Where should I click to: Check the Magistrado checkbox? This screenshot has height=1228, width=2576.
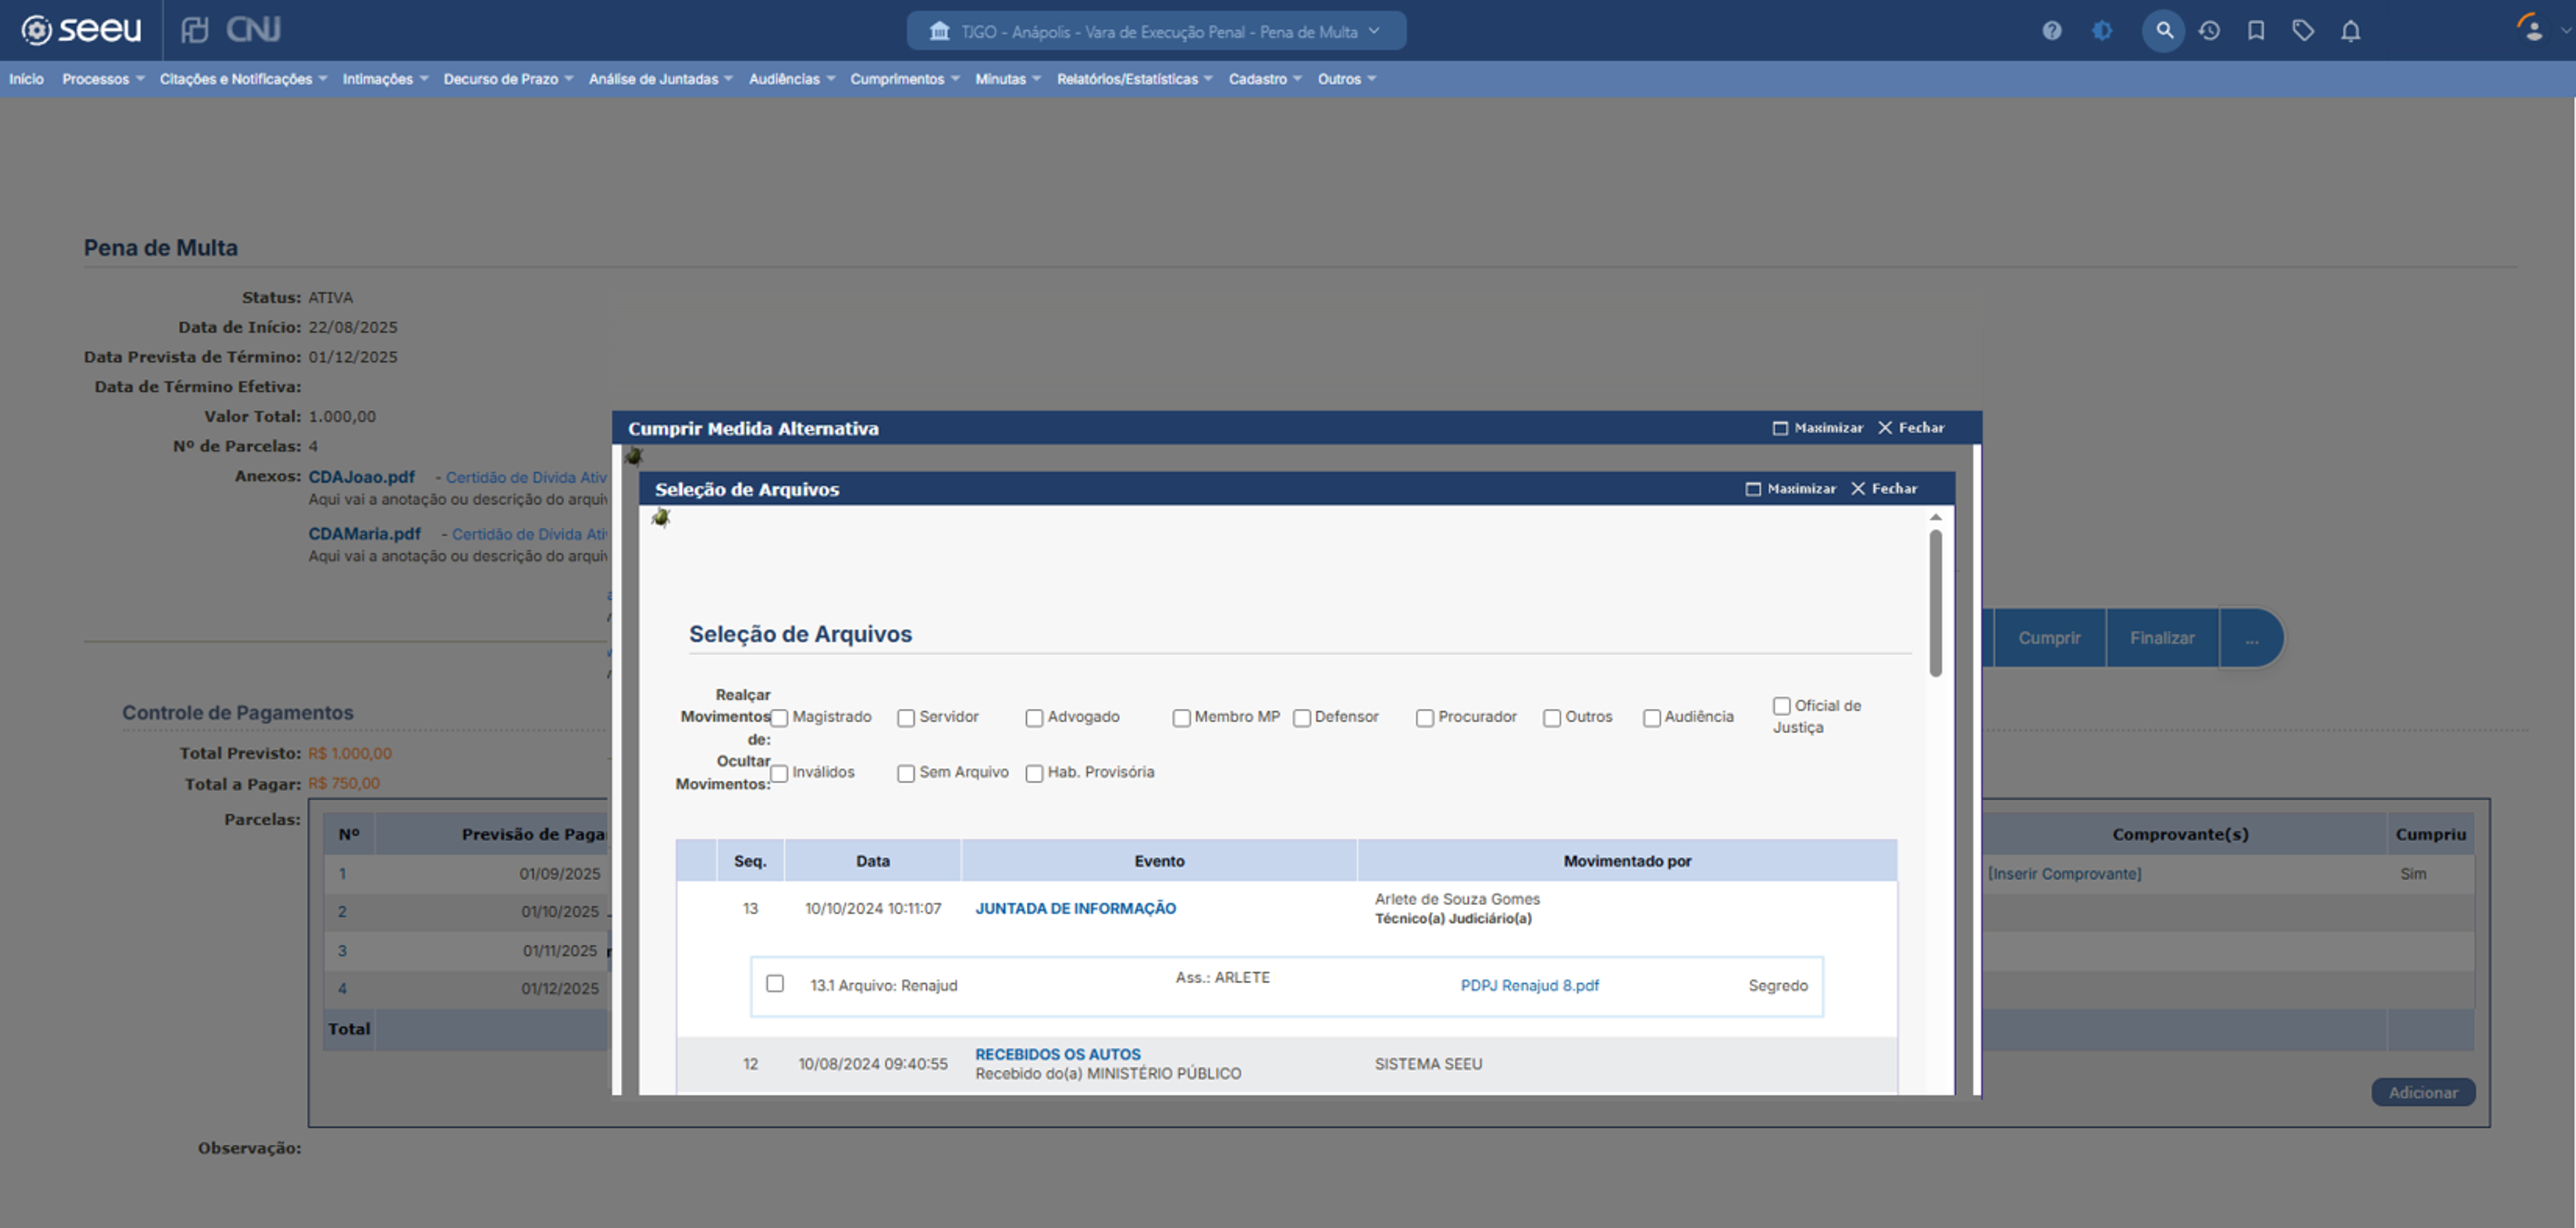pos(780,718)
